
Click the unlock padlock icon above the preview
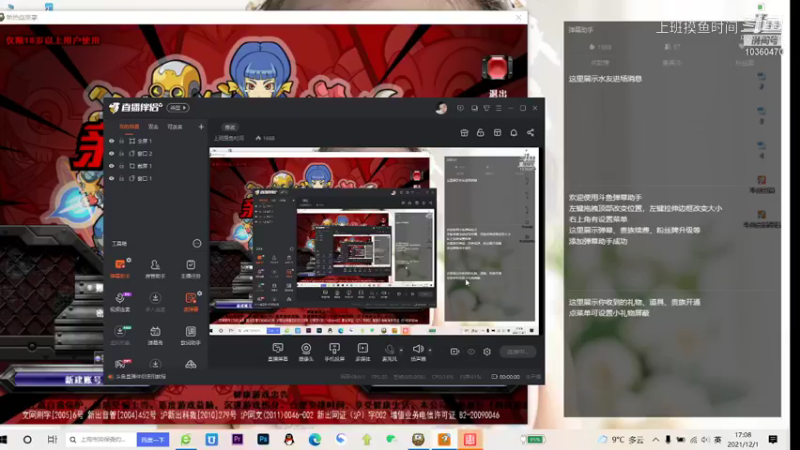(x=480, y=133)
